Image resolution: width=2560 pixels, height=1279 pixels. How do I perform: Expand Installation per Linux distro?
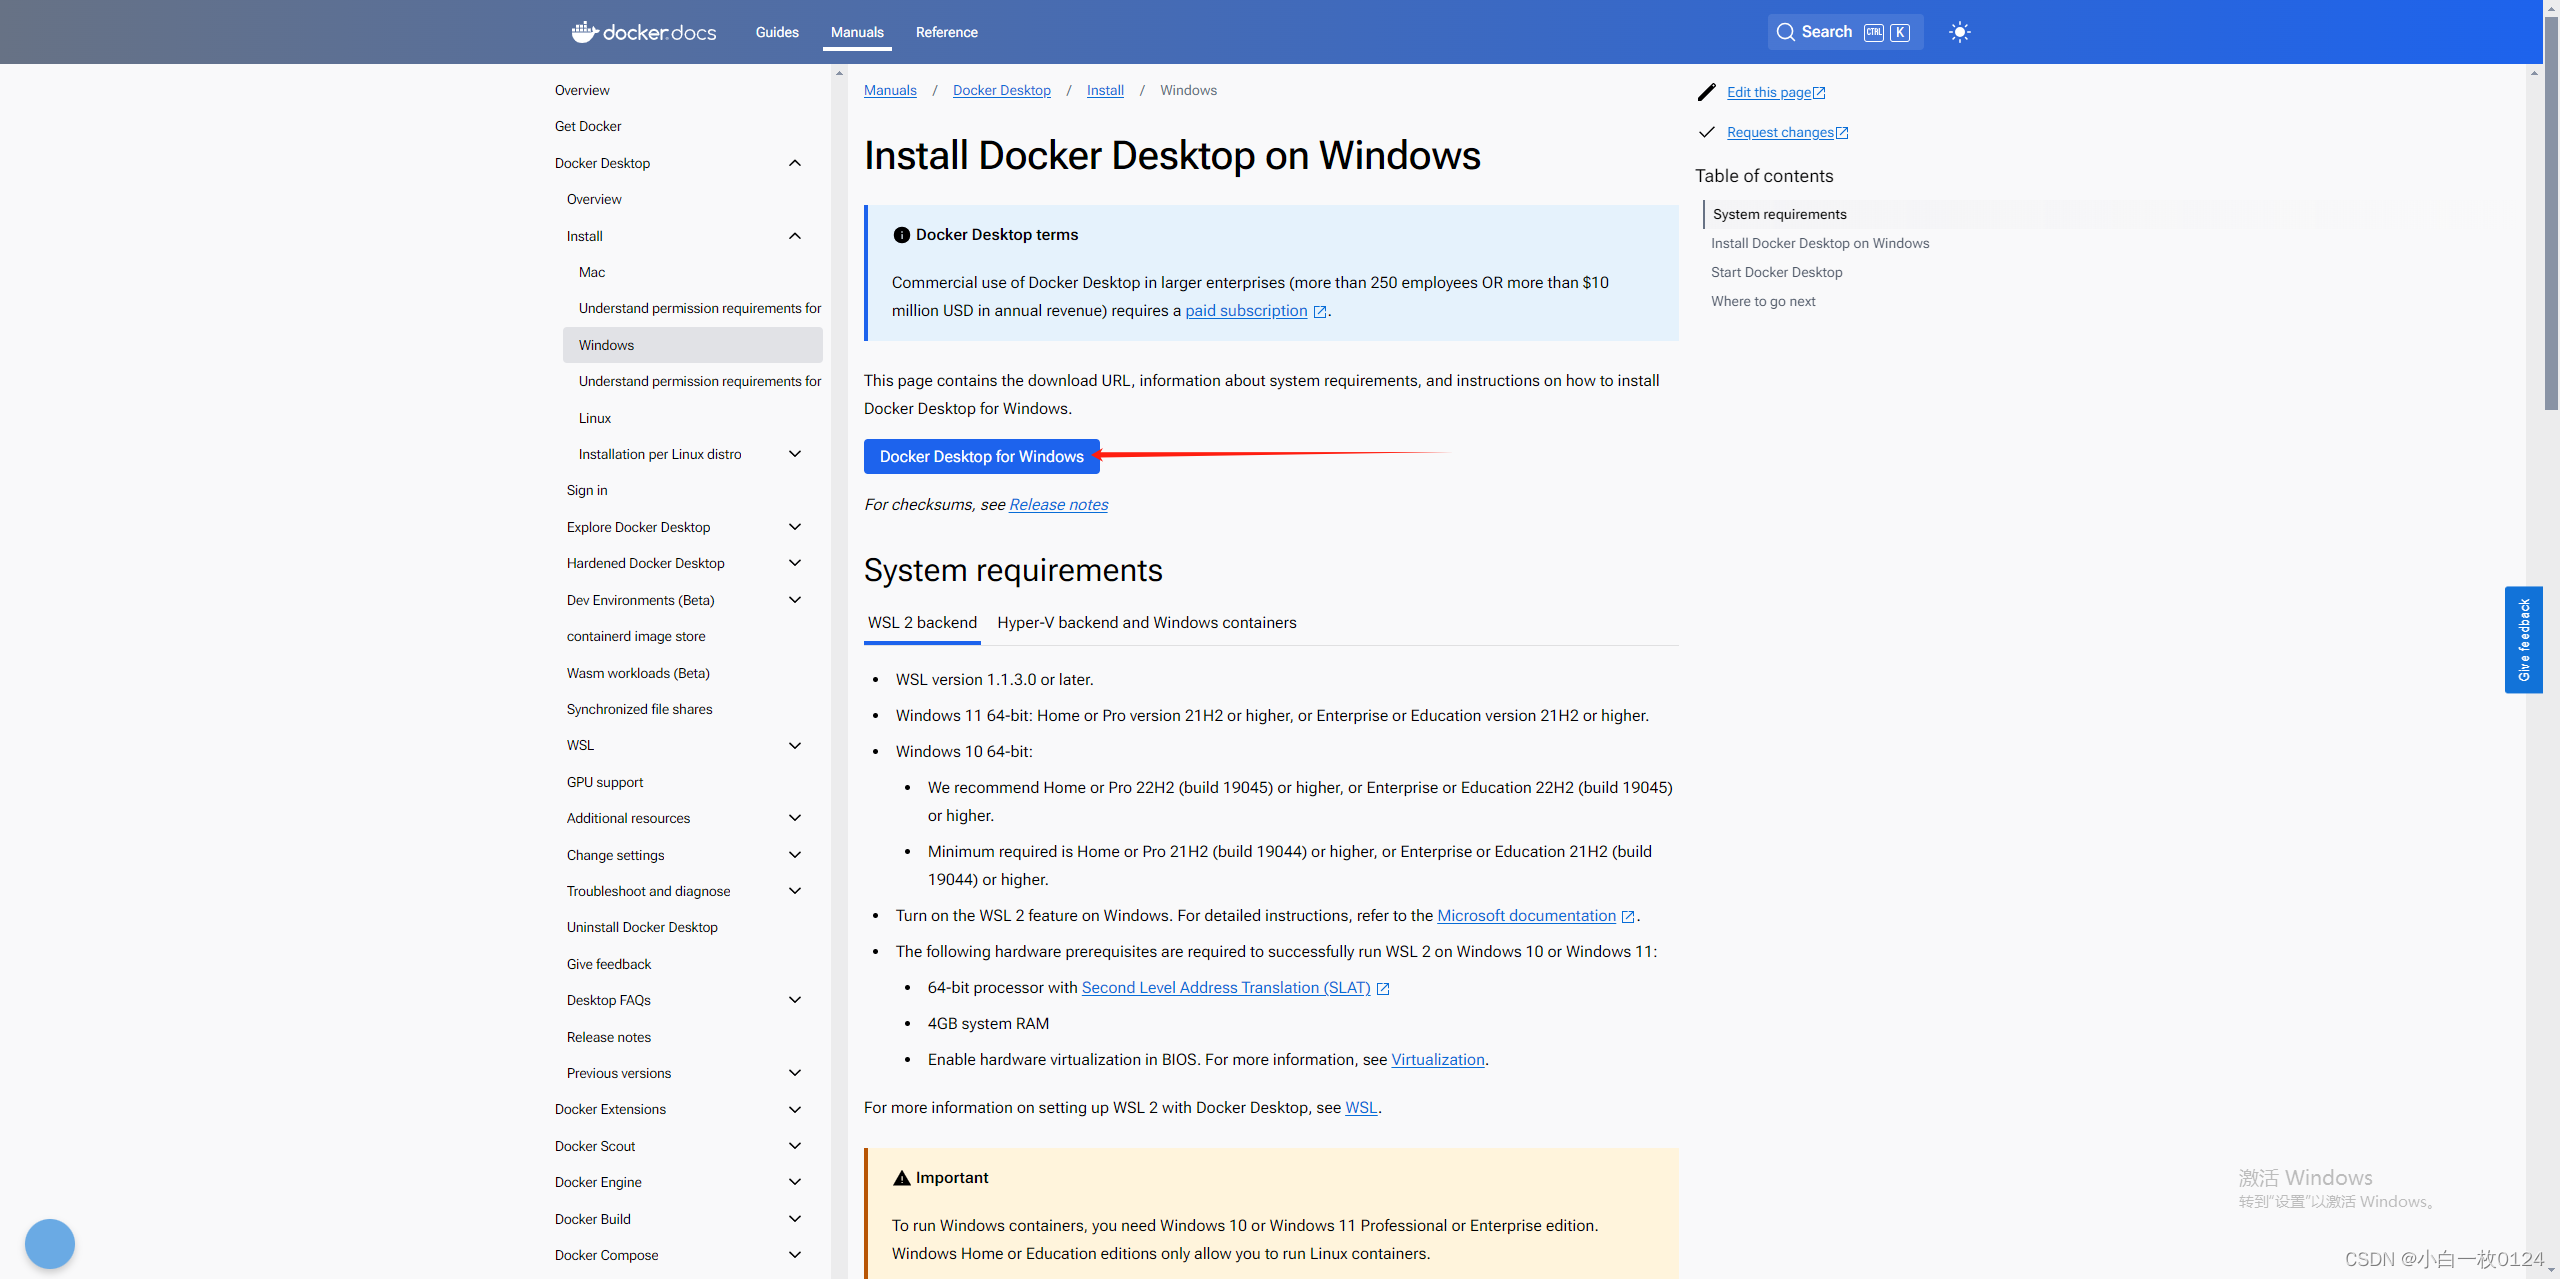(795, 454)
